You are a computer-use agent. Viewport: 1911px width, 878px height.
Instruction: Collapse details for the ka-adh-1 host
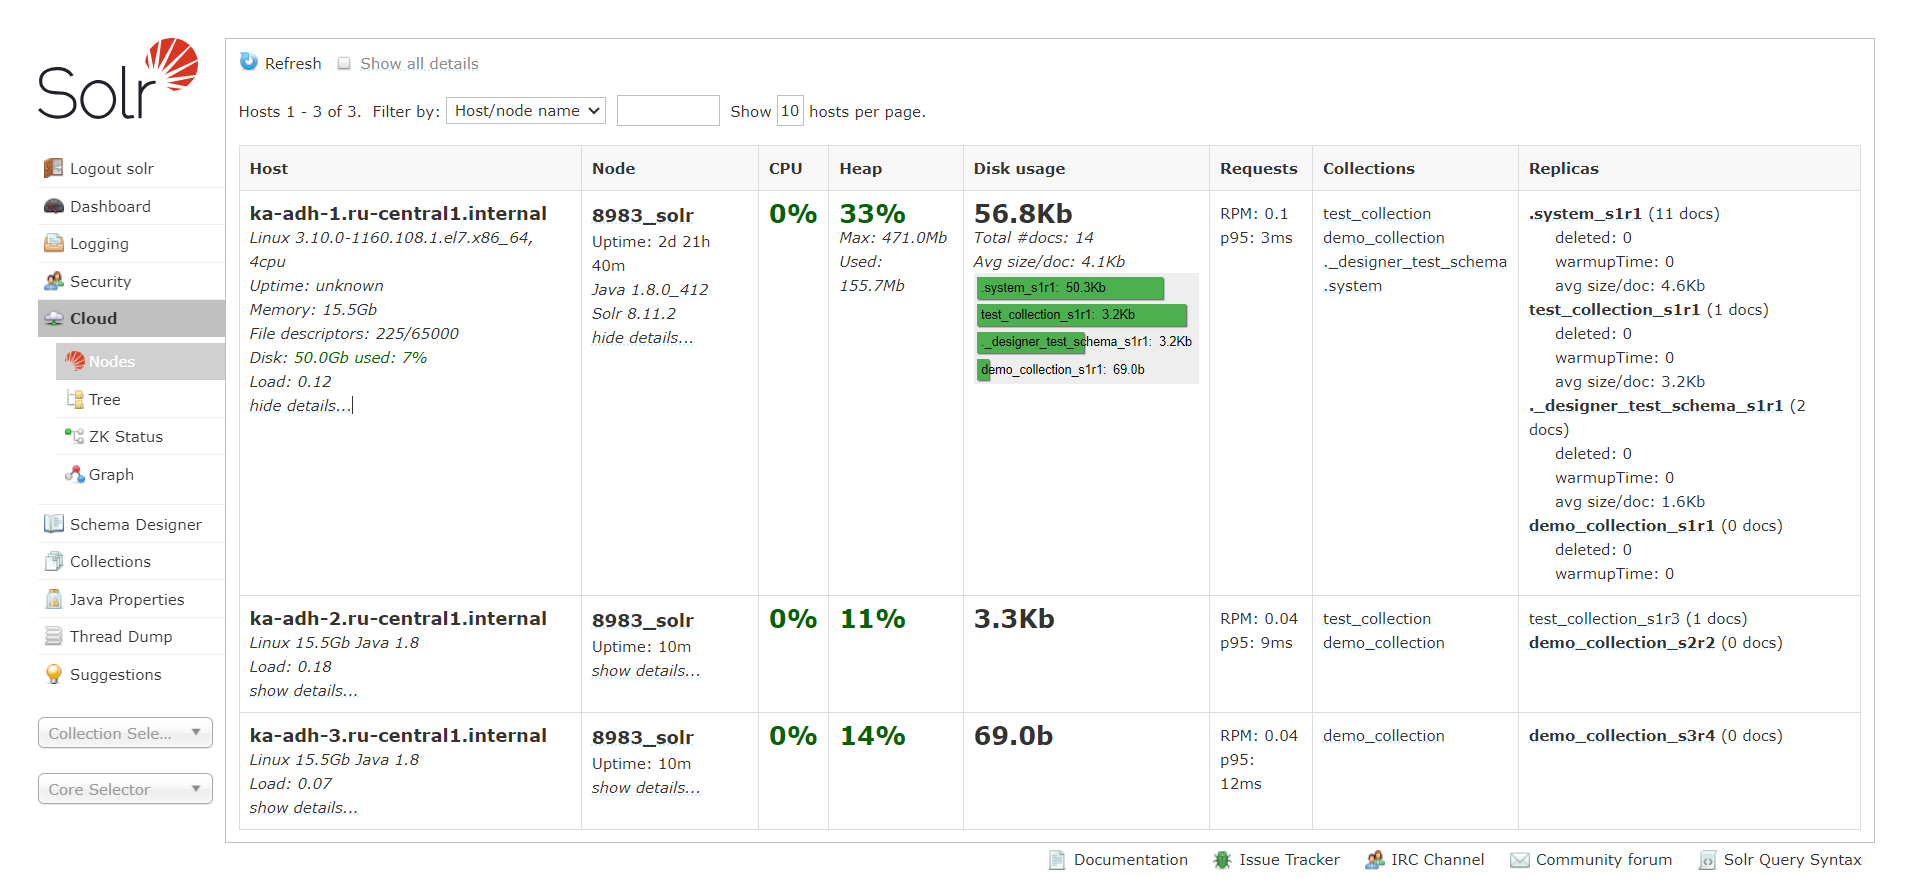300,405
